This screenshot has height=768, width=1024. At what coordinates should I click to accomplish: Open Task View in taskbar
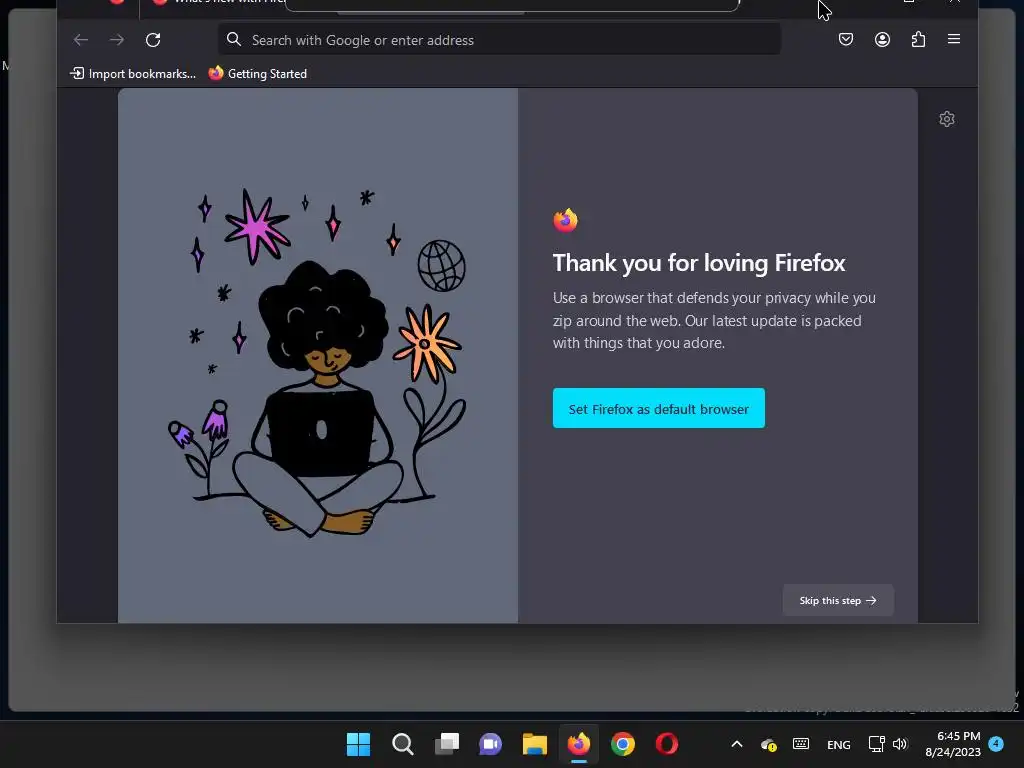(447, 744)
